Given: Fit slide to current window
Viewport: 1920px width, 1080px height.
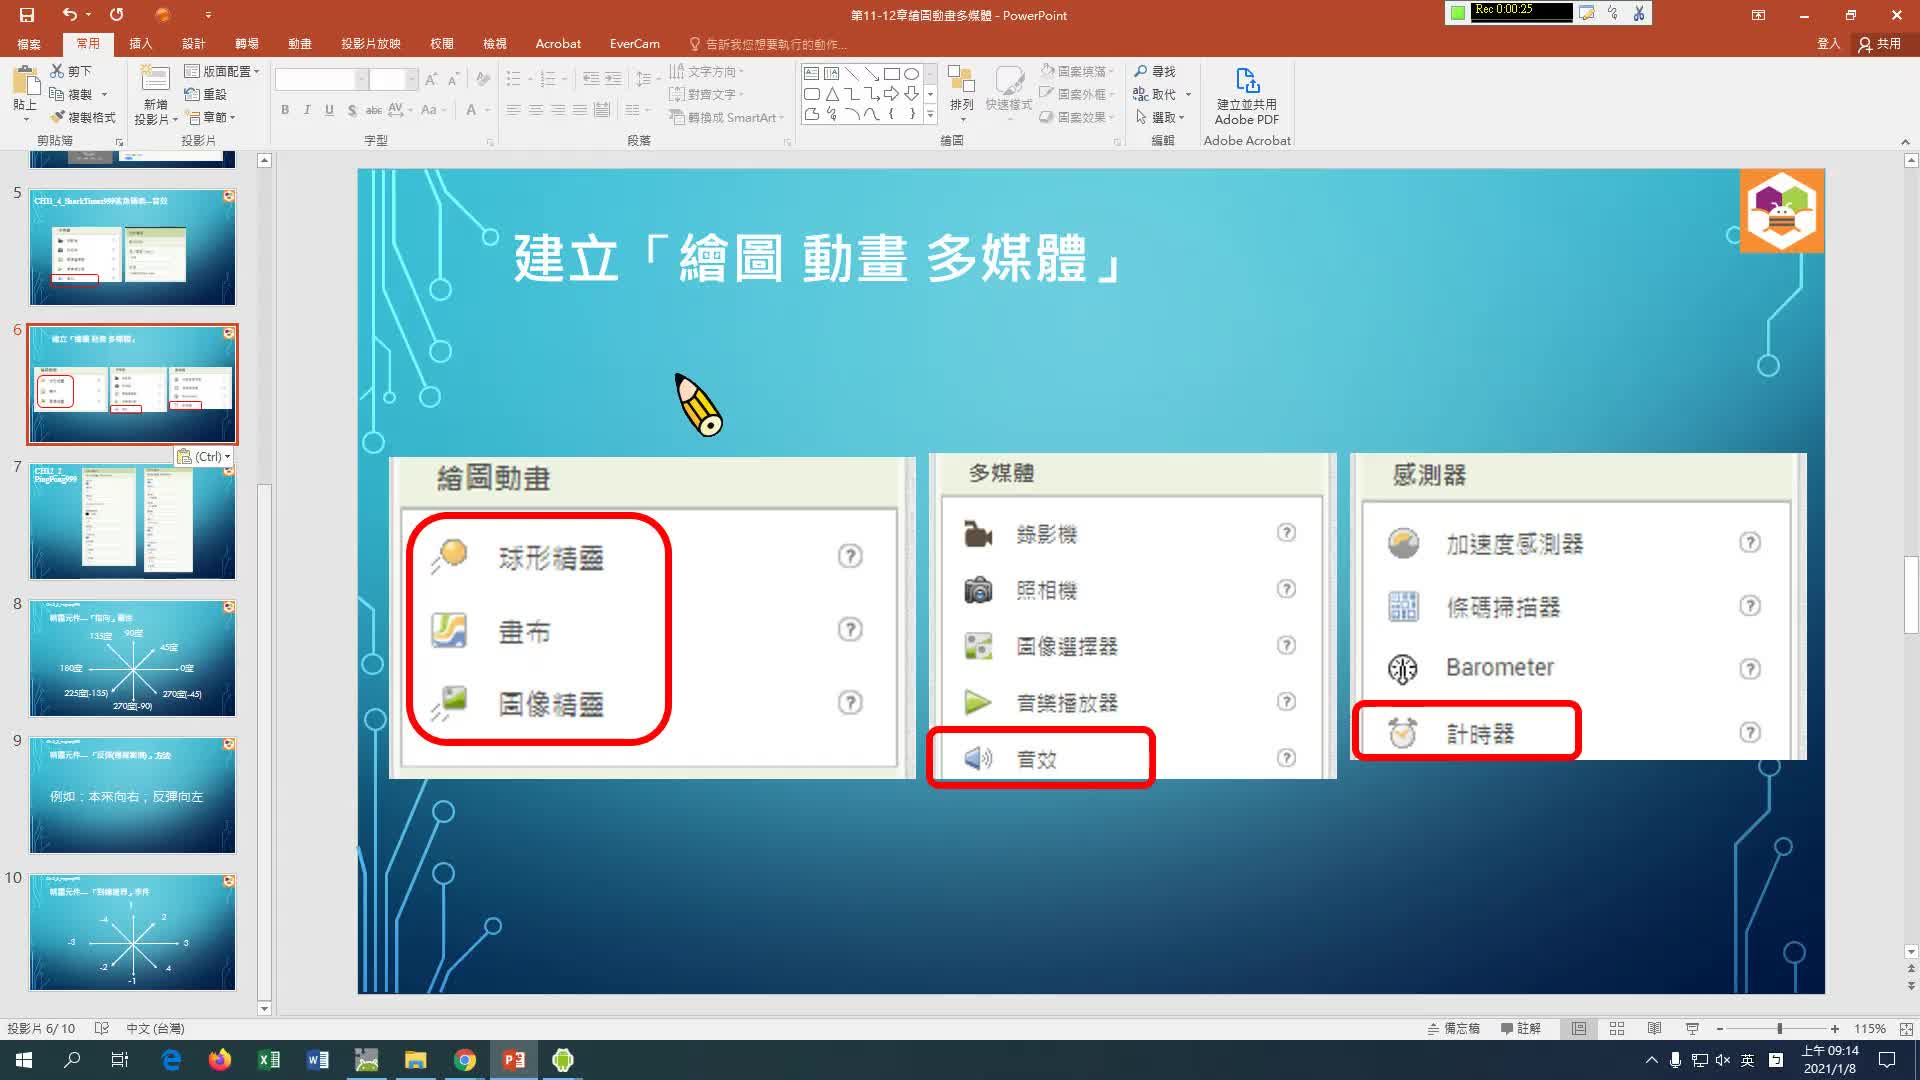Looking at the screenshot, I should pos(1906,1028).
